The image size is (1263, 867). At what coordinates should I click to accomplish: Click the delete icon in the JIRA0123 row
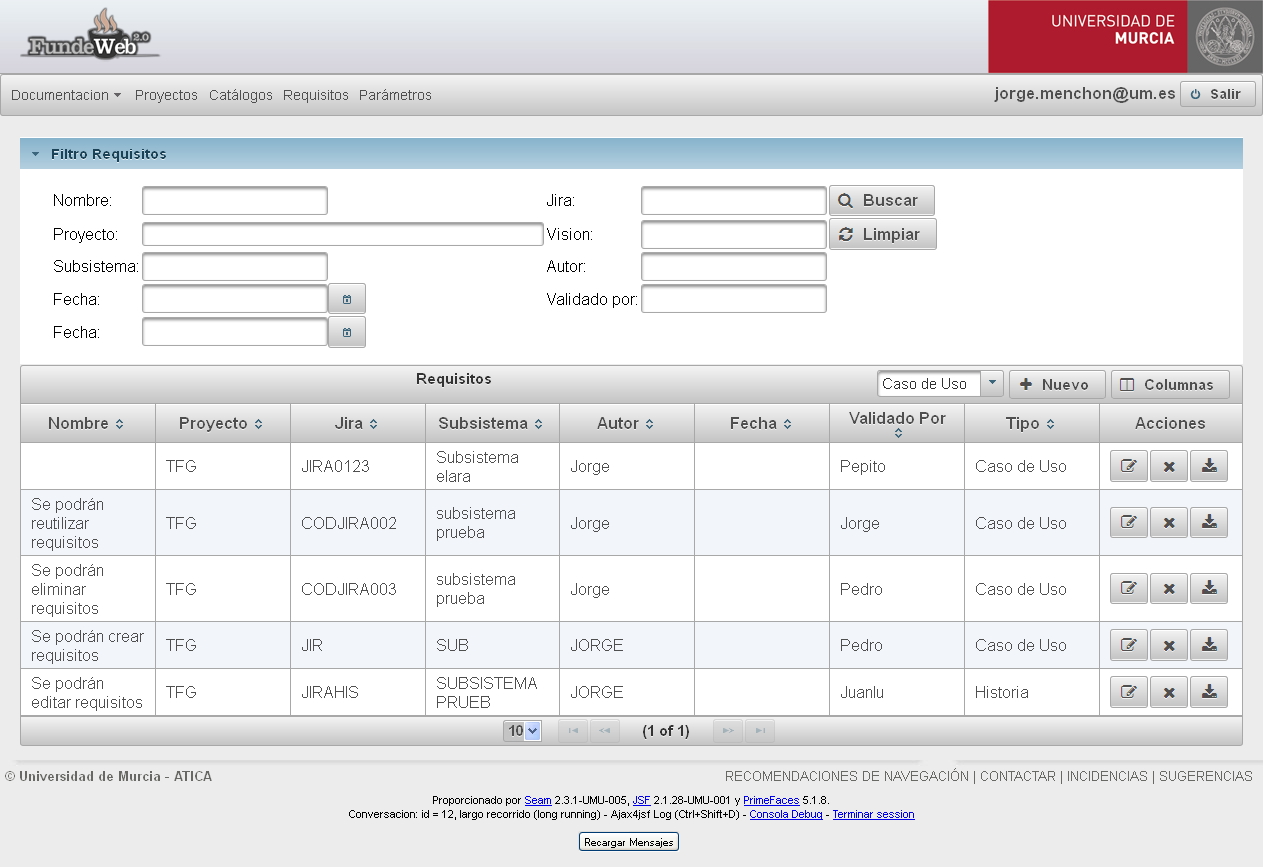pos(1169,466)
